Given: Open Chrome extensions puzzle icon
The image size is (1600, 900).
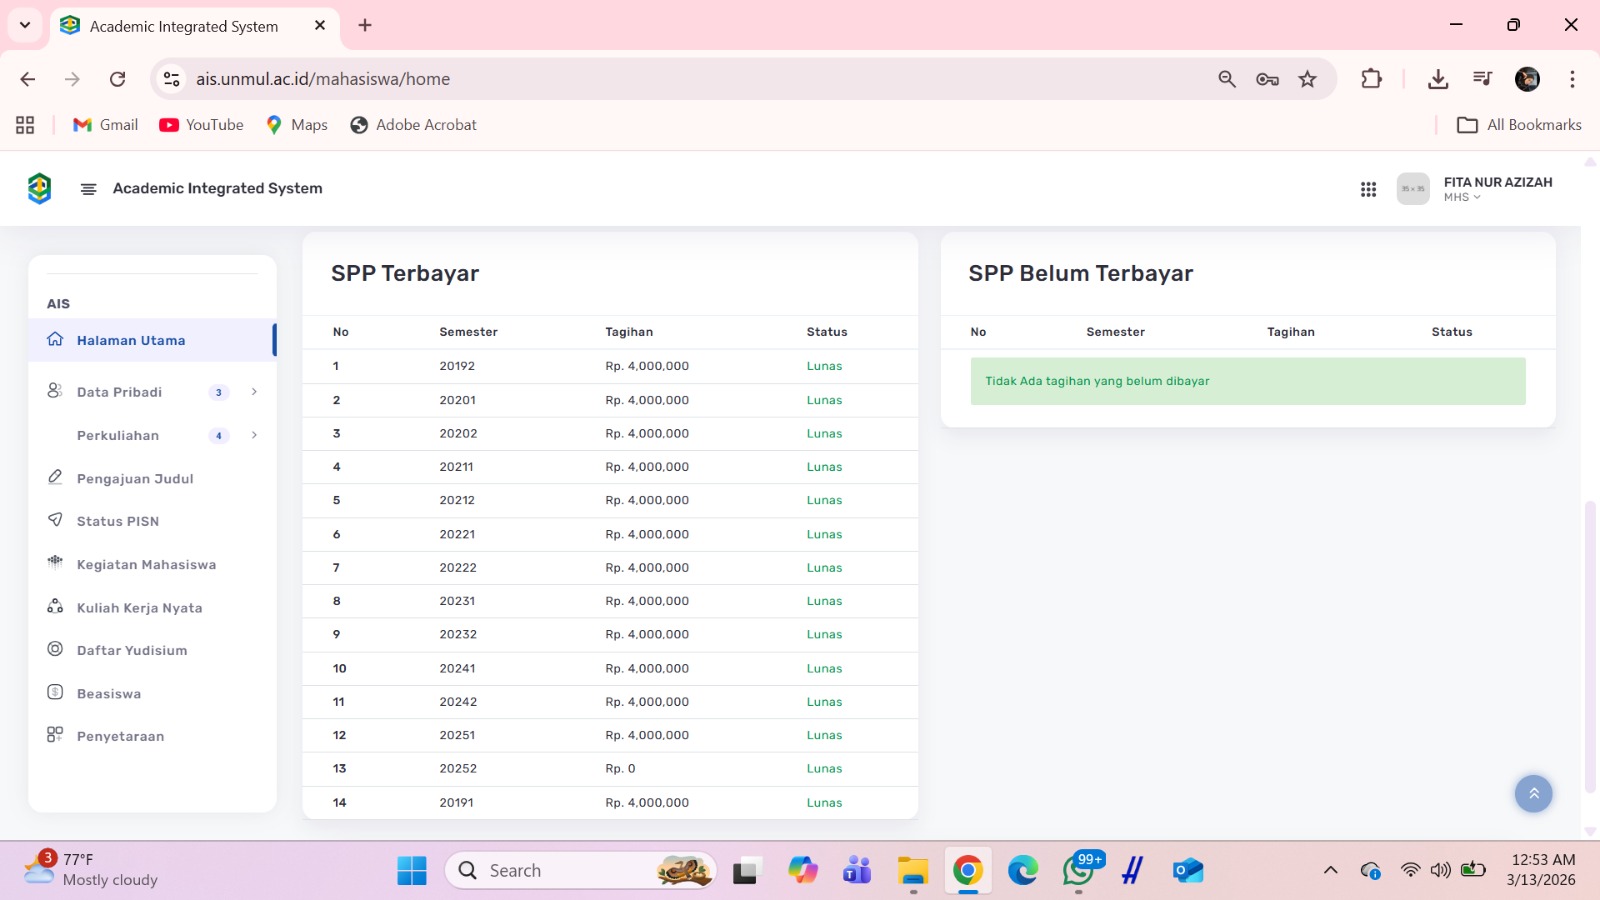Looking at the screenshot, I should coord(1371,79).
